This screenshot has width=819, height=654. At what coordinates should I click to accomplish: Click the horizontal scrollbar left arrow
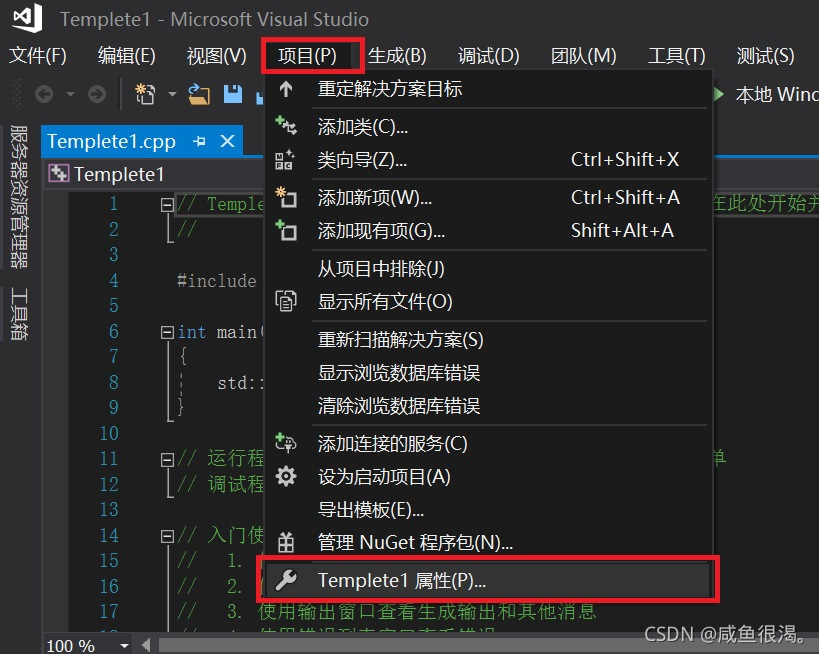pos(146,646)
